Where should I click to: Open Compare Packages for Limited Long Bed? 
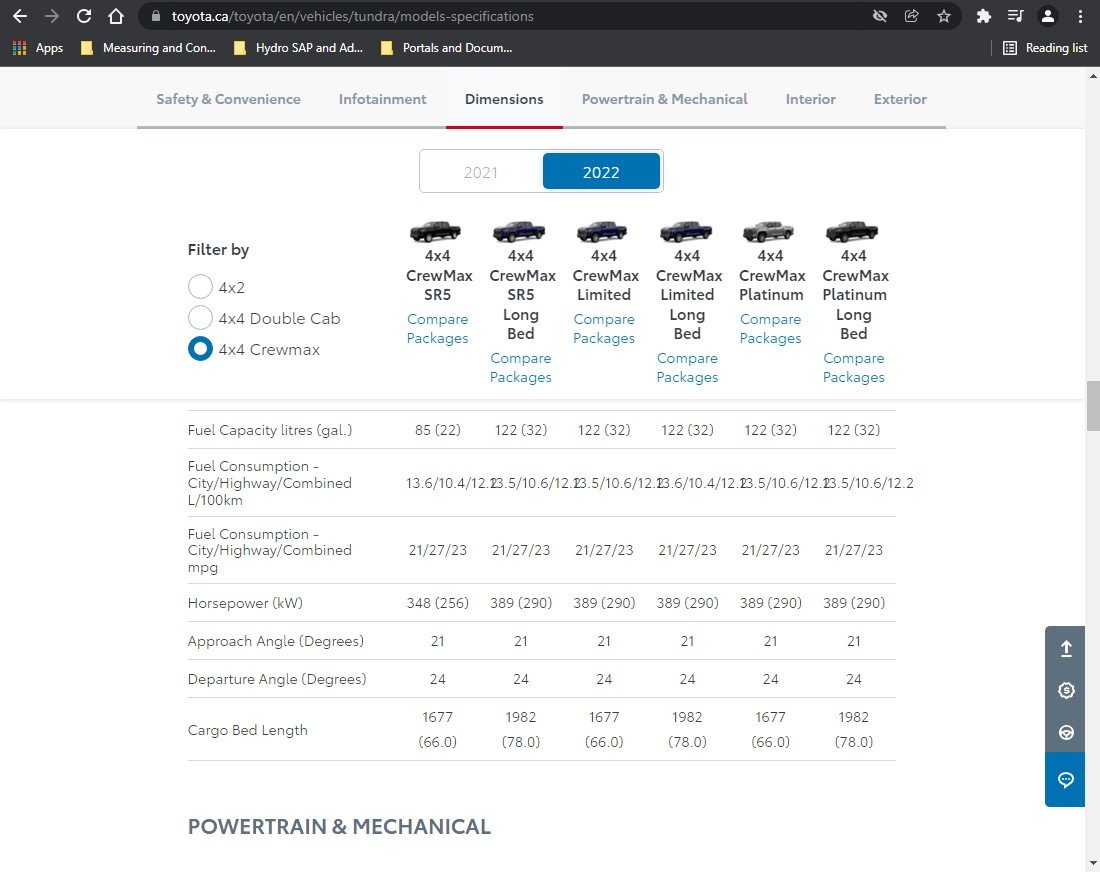pyautogui.click(x=687, y=368)
